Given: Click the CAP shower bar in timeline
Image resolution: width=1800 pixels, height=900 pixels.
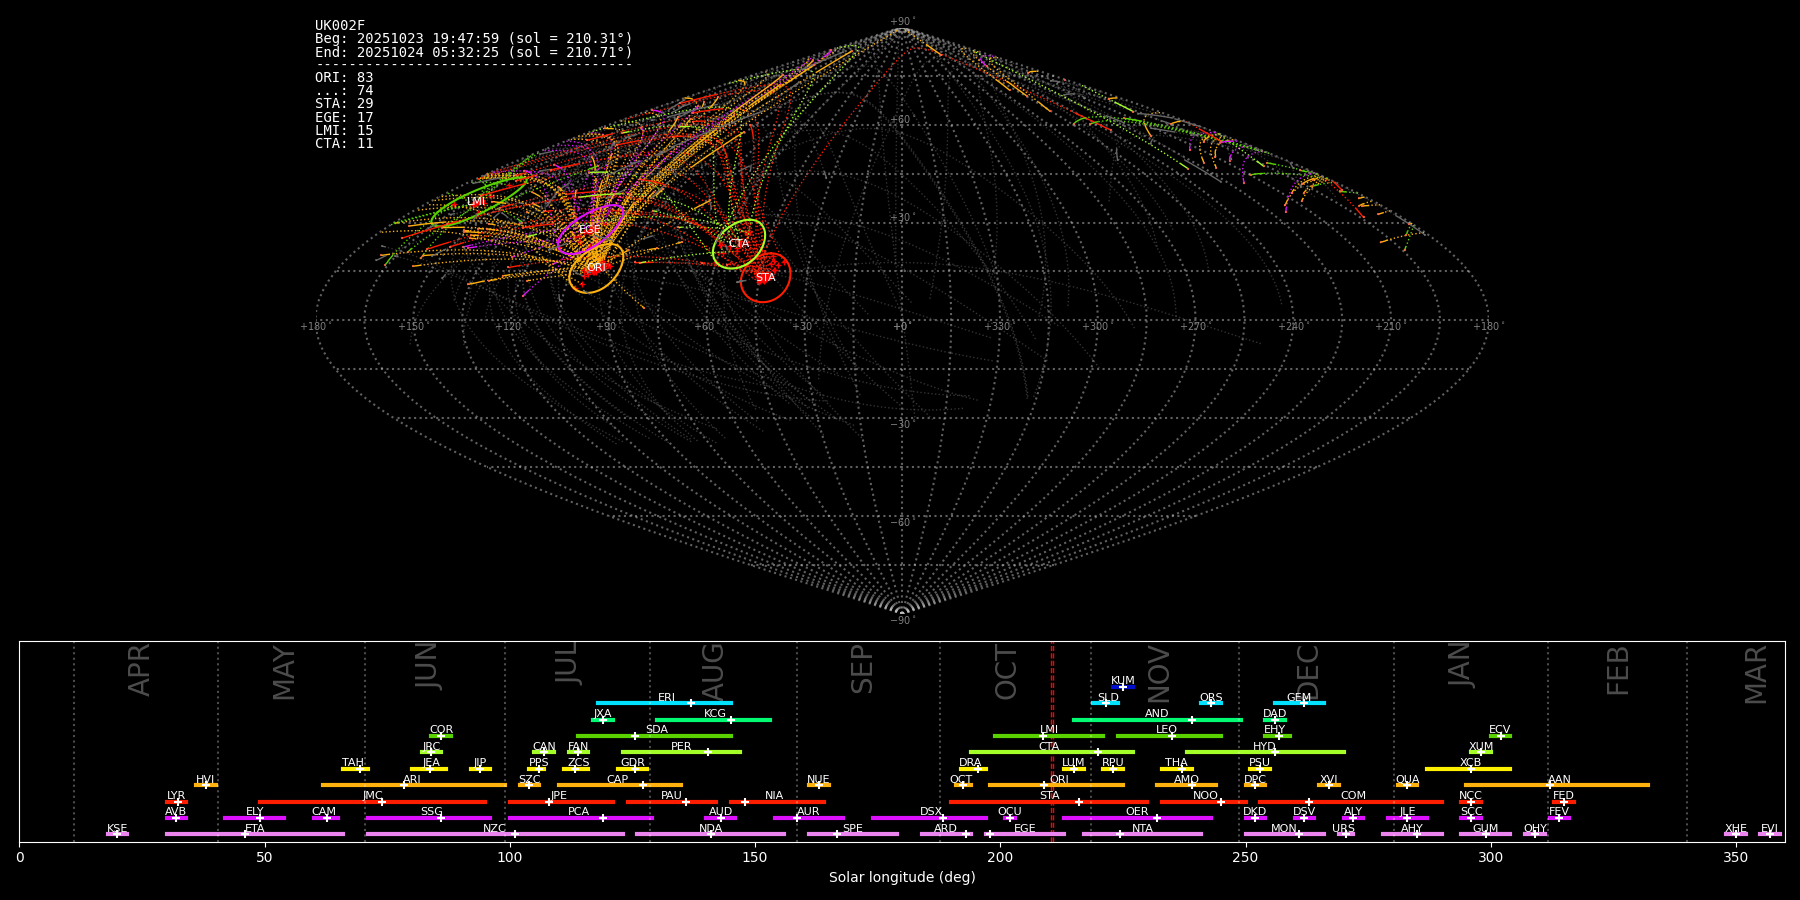Looking at the screenshot, I should (x=620, y=785).
